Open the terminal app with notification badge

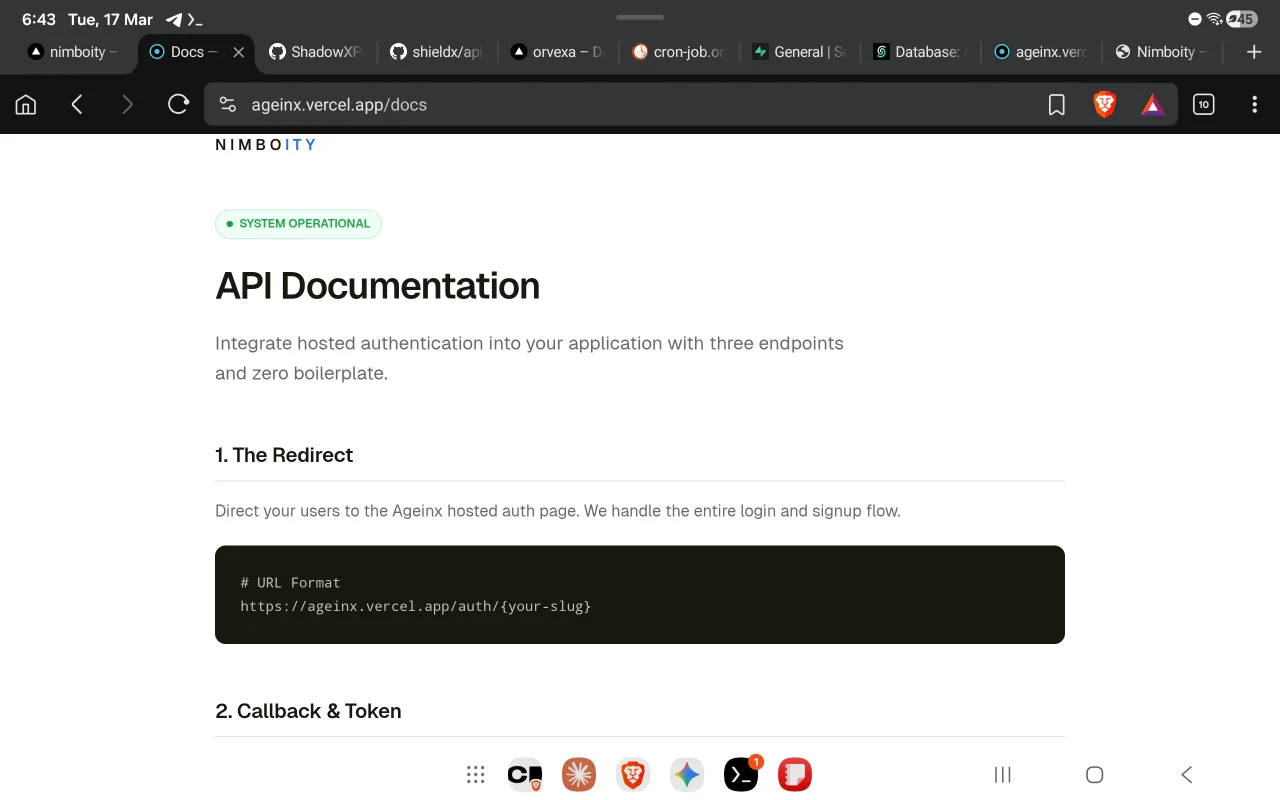741,774
